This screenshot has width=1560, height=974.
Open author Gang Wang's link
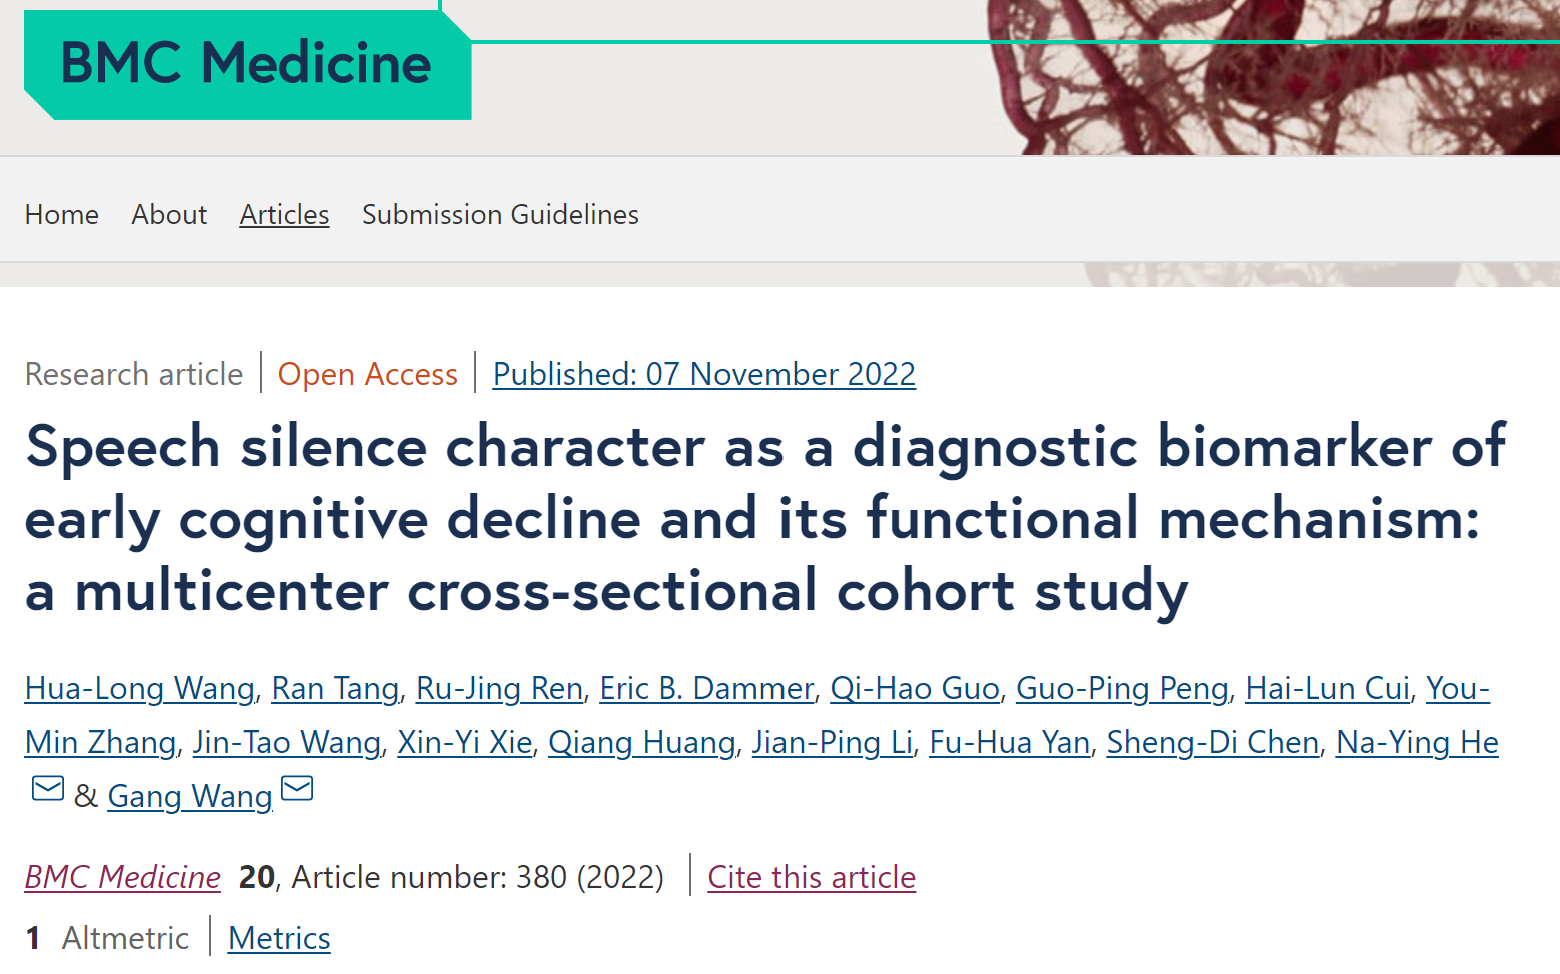click(190, 797)
